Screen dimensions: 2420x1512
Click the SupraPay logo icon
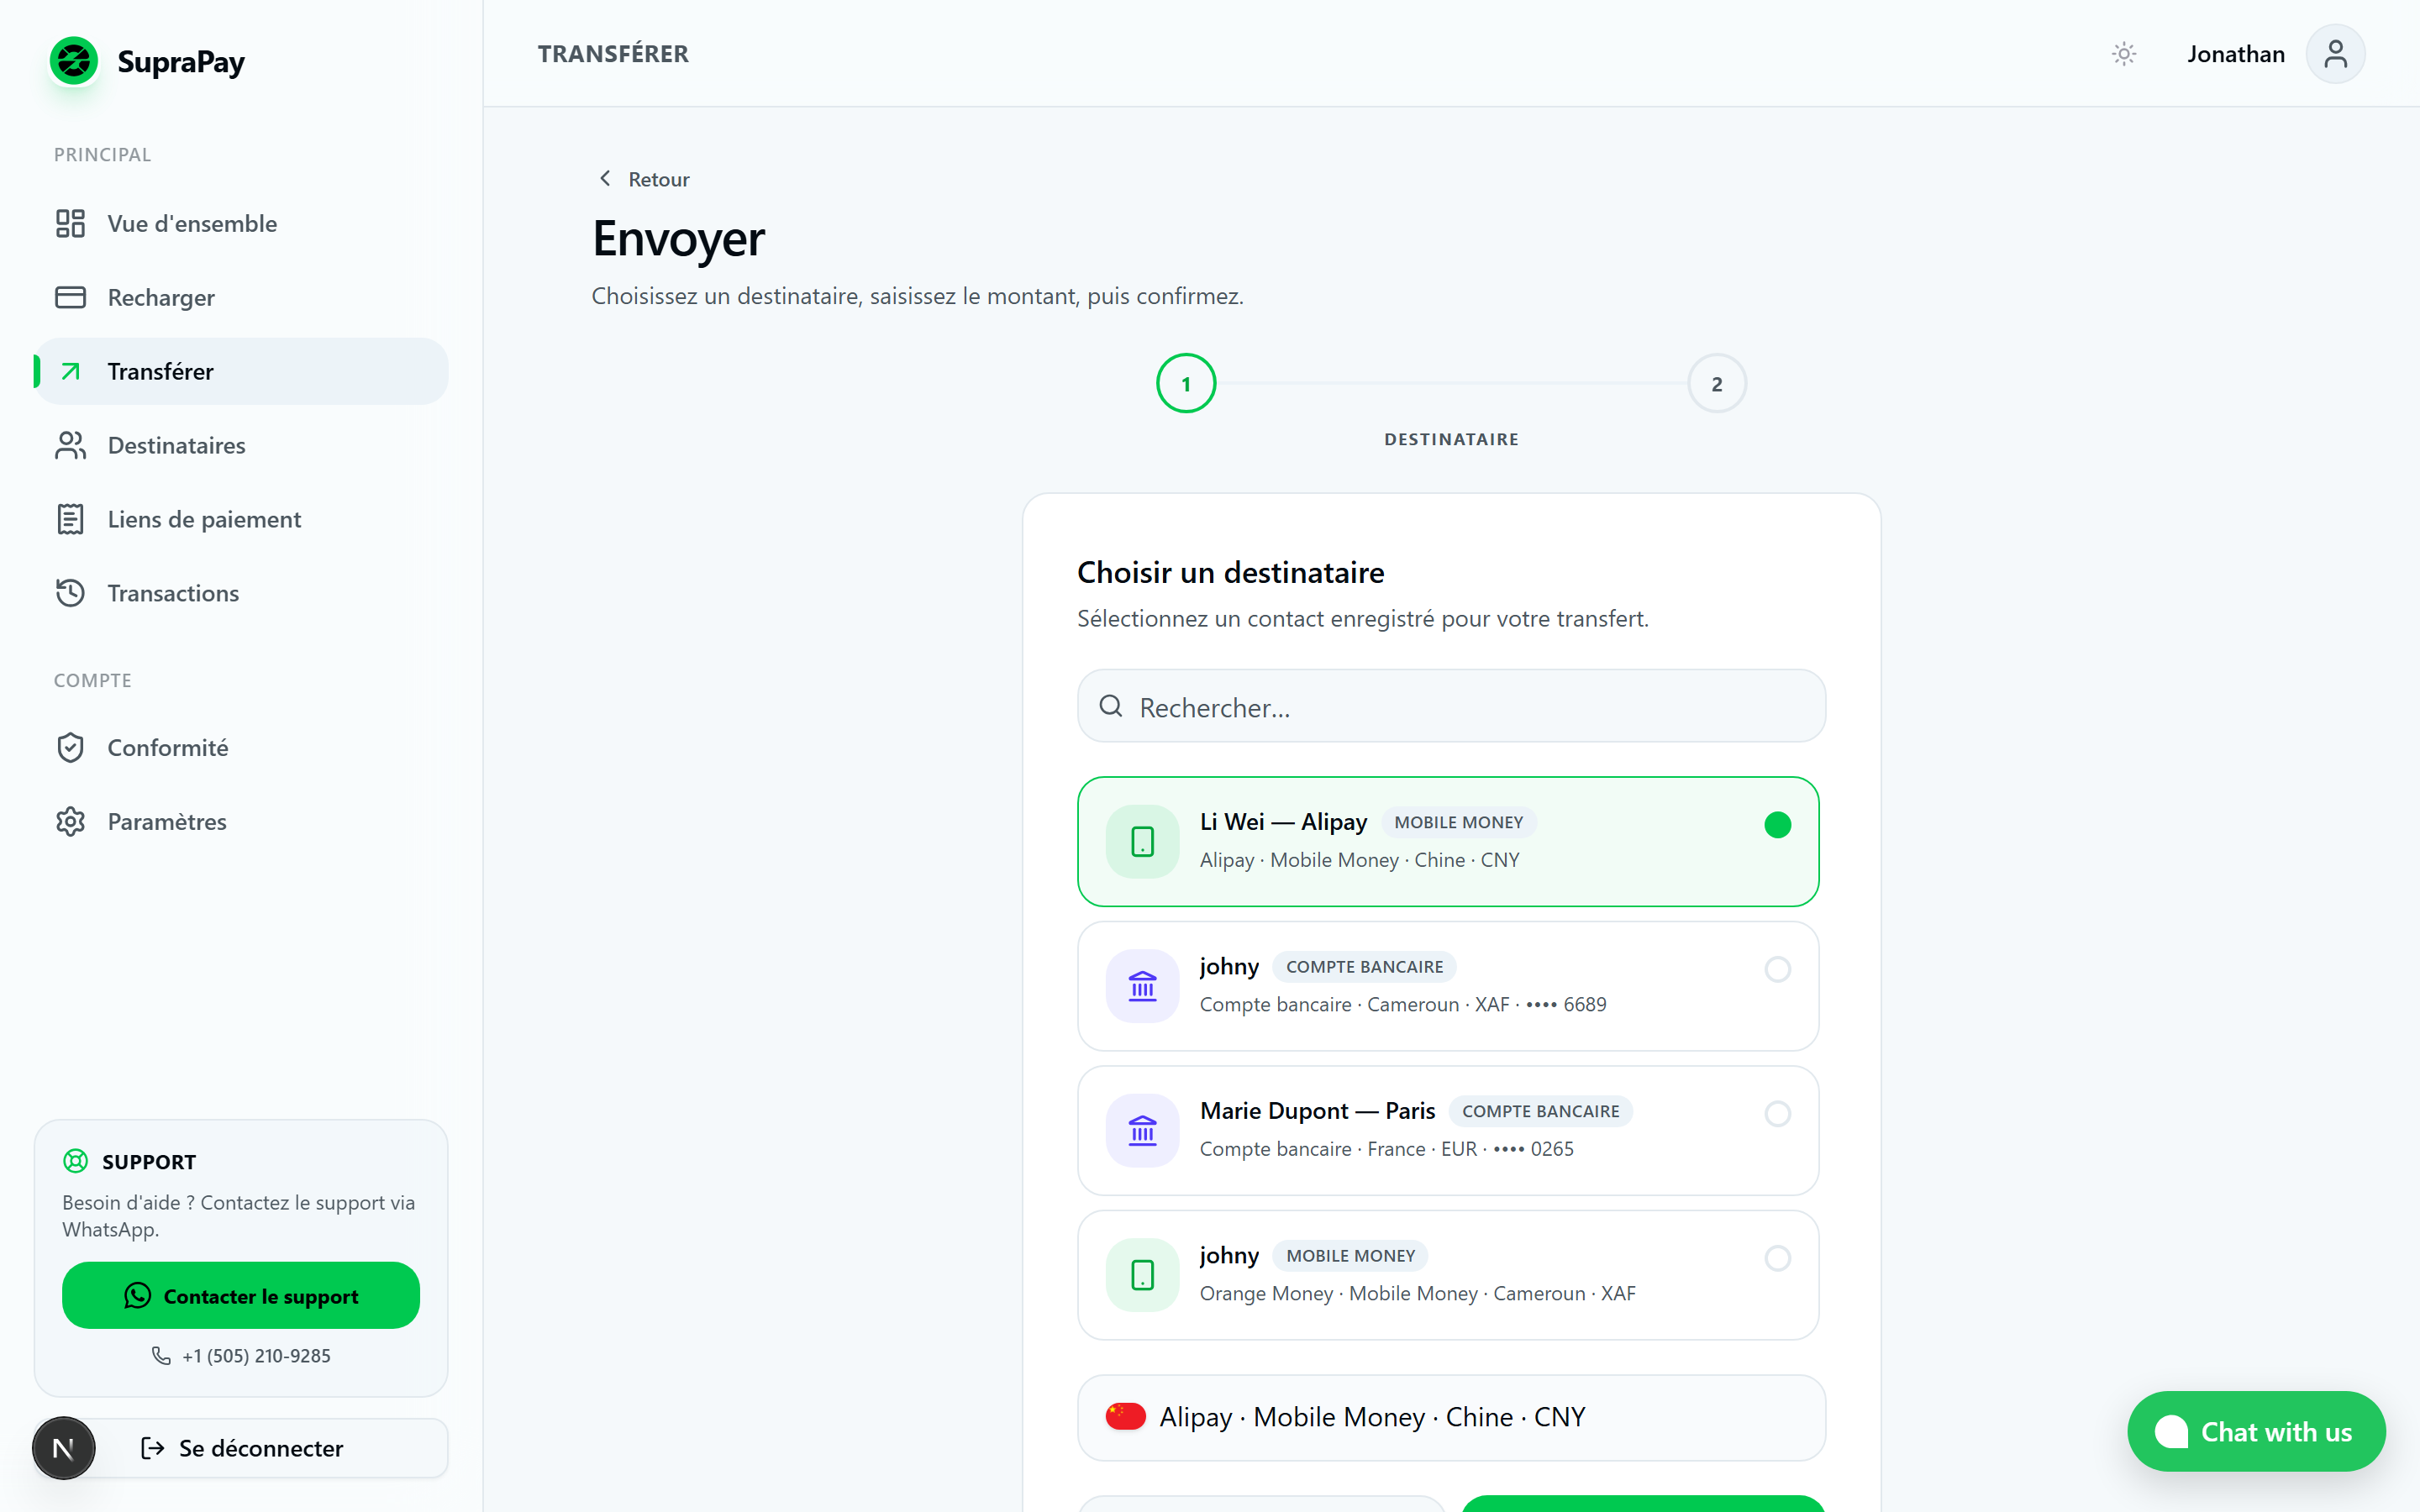74,61
